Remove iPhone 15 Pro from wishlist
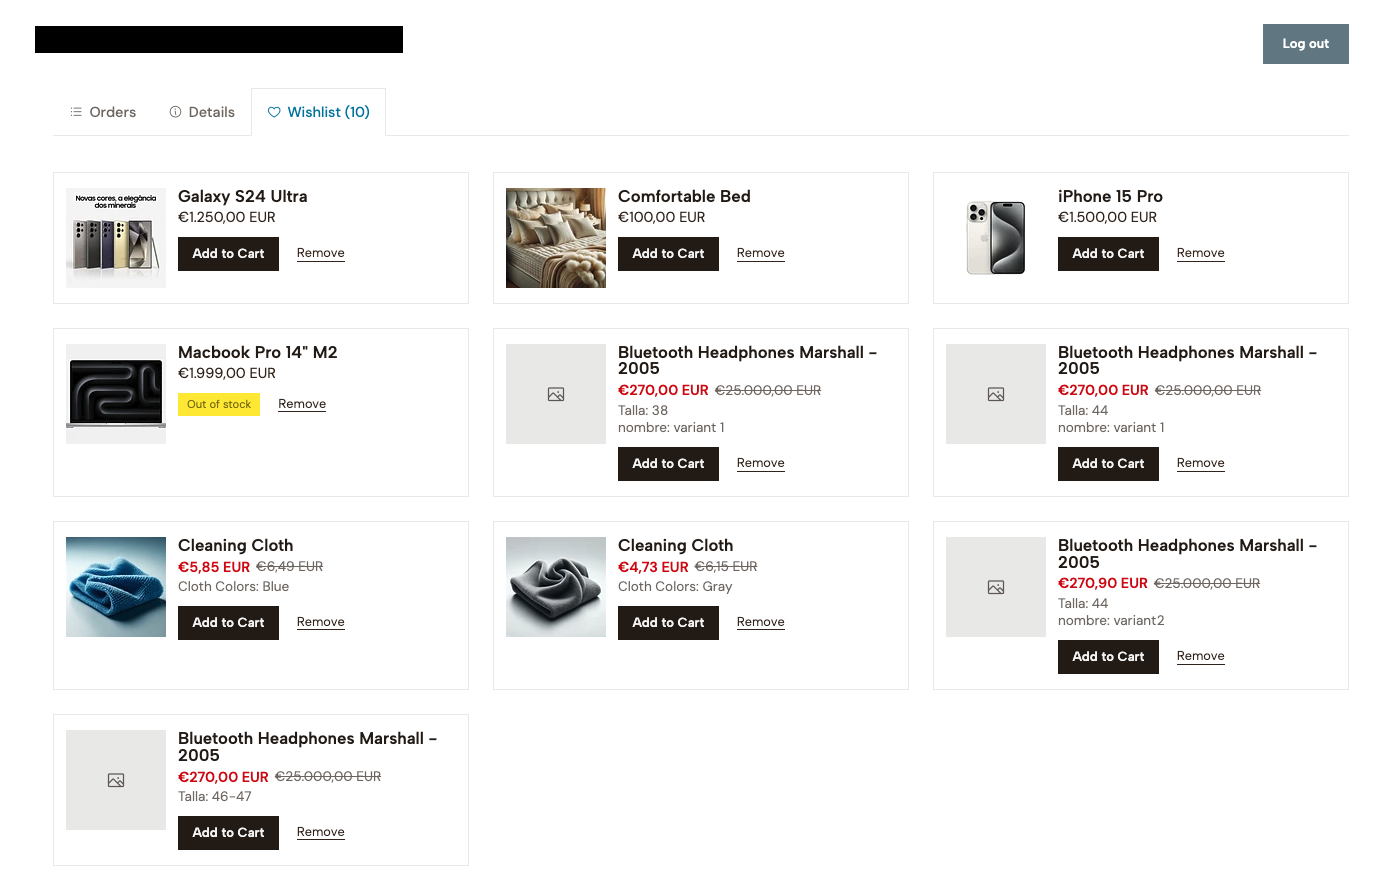The height and width of the screenshot is (888, 1385). point(1200,253)
